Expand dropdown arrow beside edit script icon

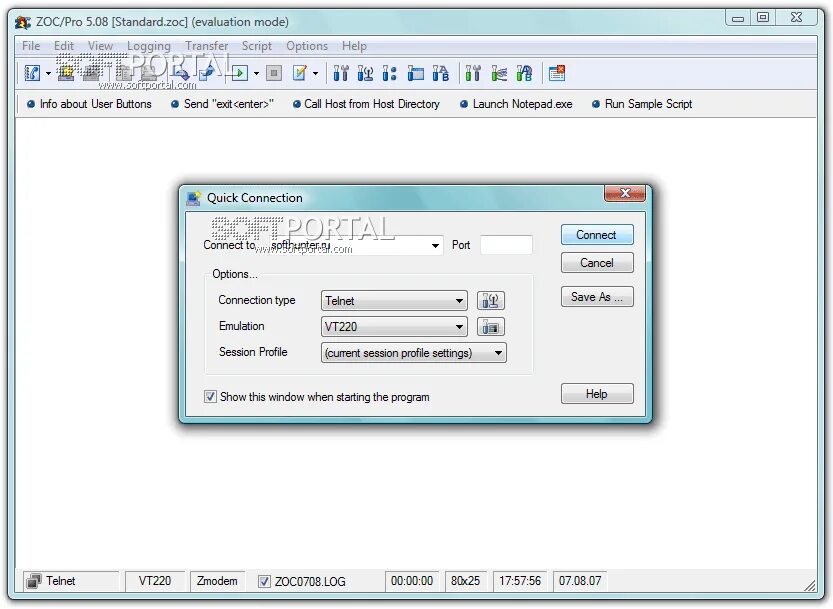[316, 73]
